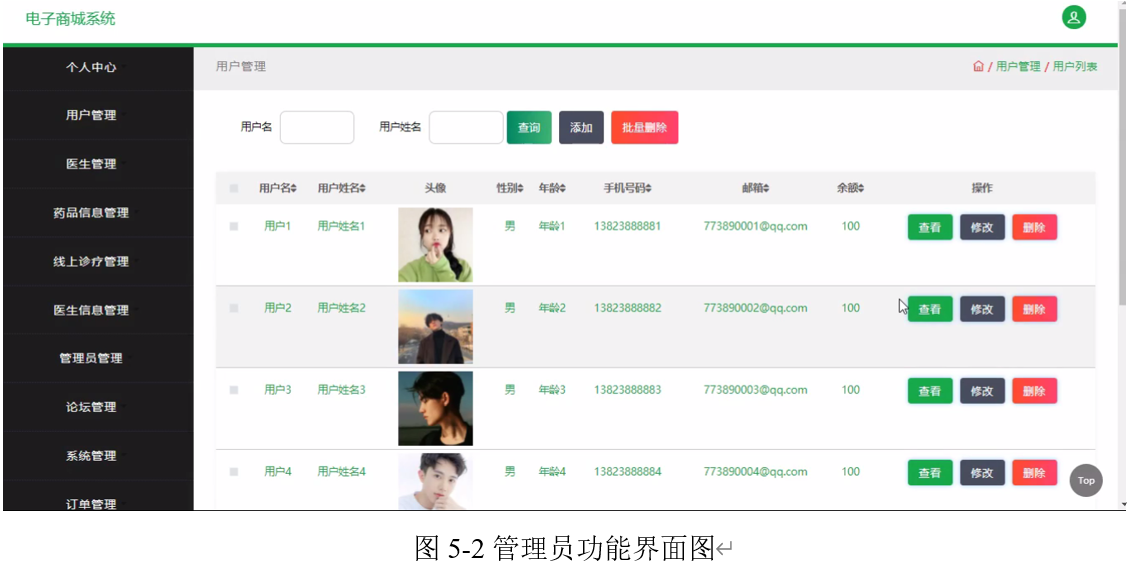This screenshot has height=565, width=1127.
Task: Open the user profile avatar icon
Action: click(1074, 17)
